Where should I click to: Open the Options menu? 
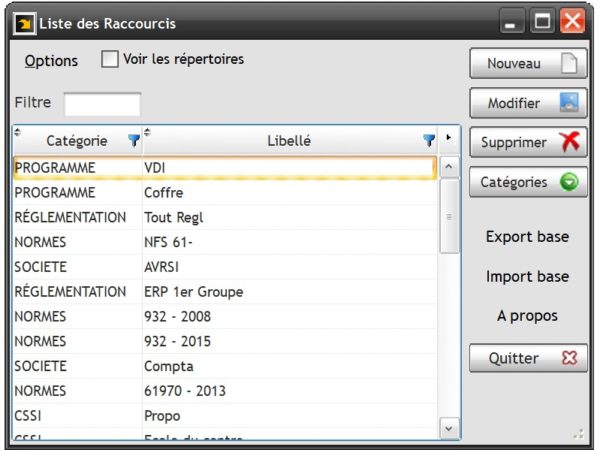coord(51,61)
